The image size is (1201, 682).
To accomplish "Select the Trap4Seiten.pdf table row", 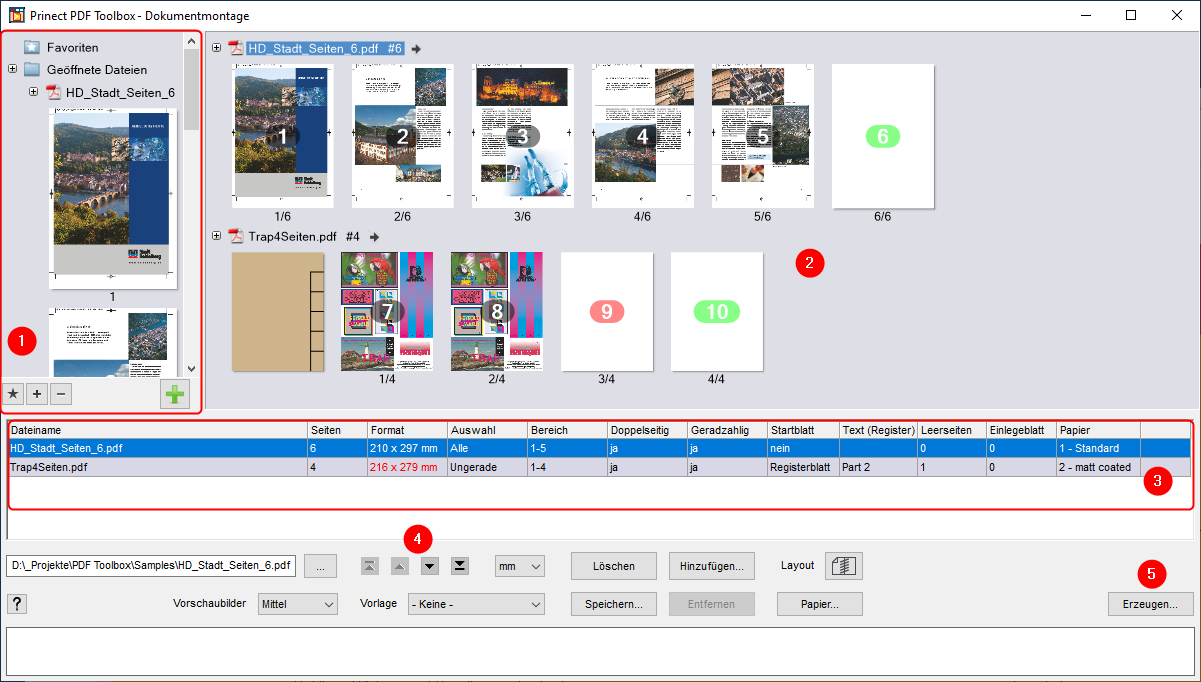I will [600, 467].
